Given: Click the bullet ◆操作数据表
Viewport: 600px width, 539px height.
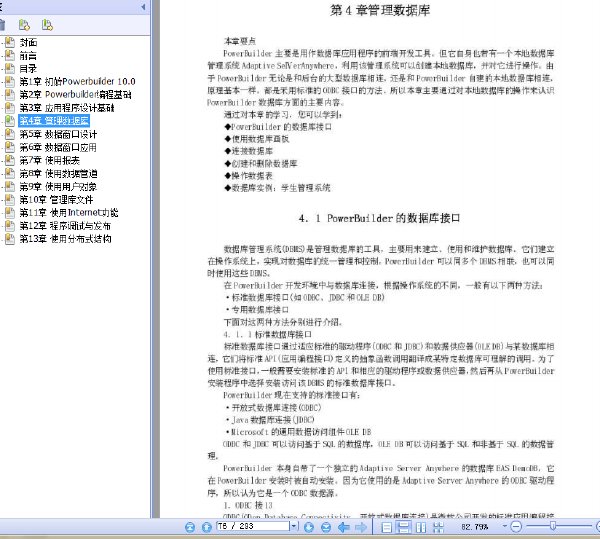Looking at the screenshot, I should coord(249,176).
